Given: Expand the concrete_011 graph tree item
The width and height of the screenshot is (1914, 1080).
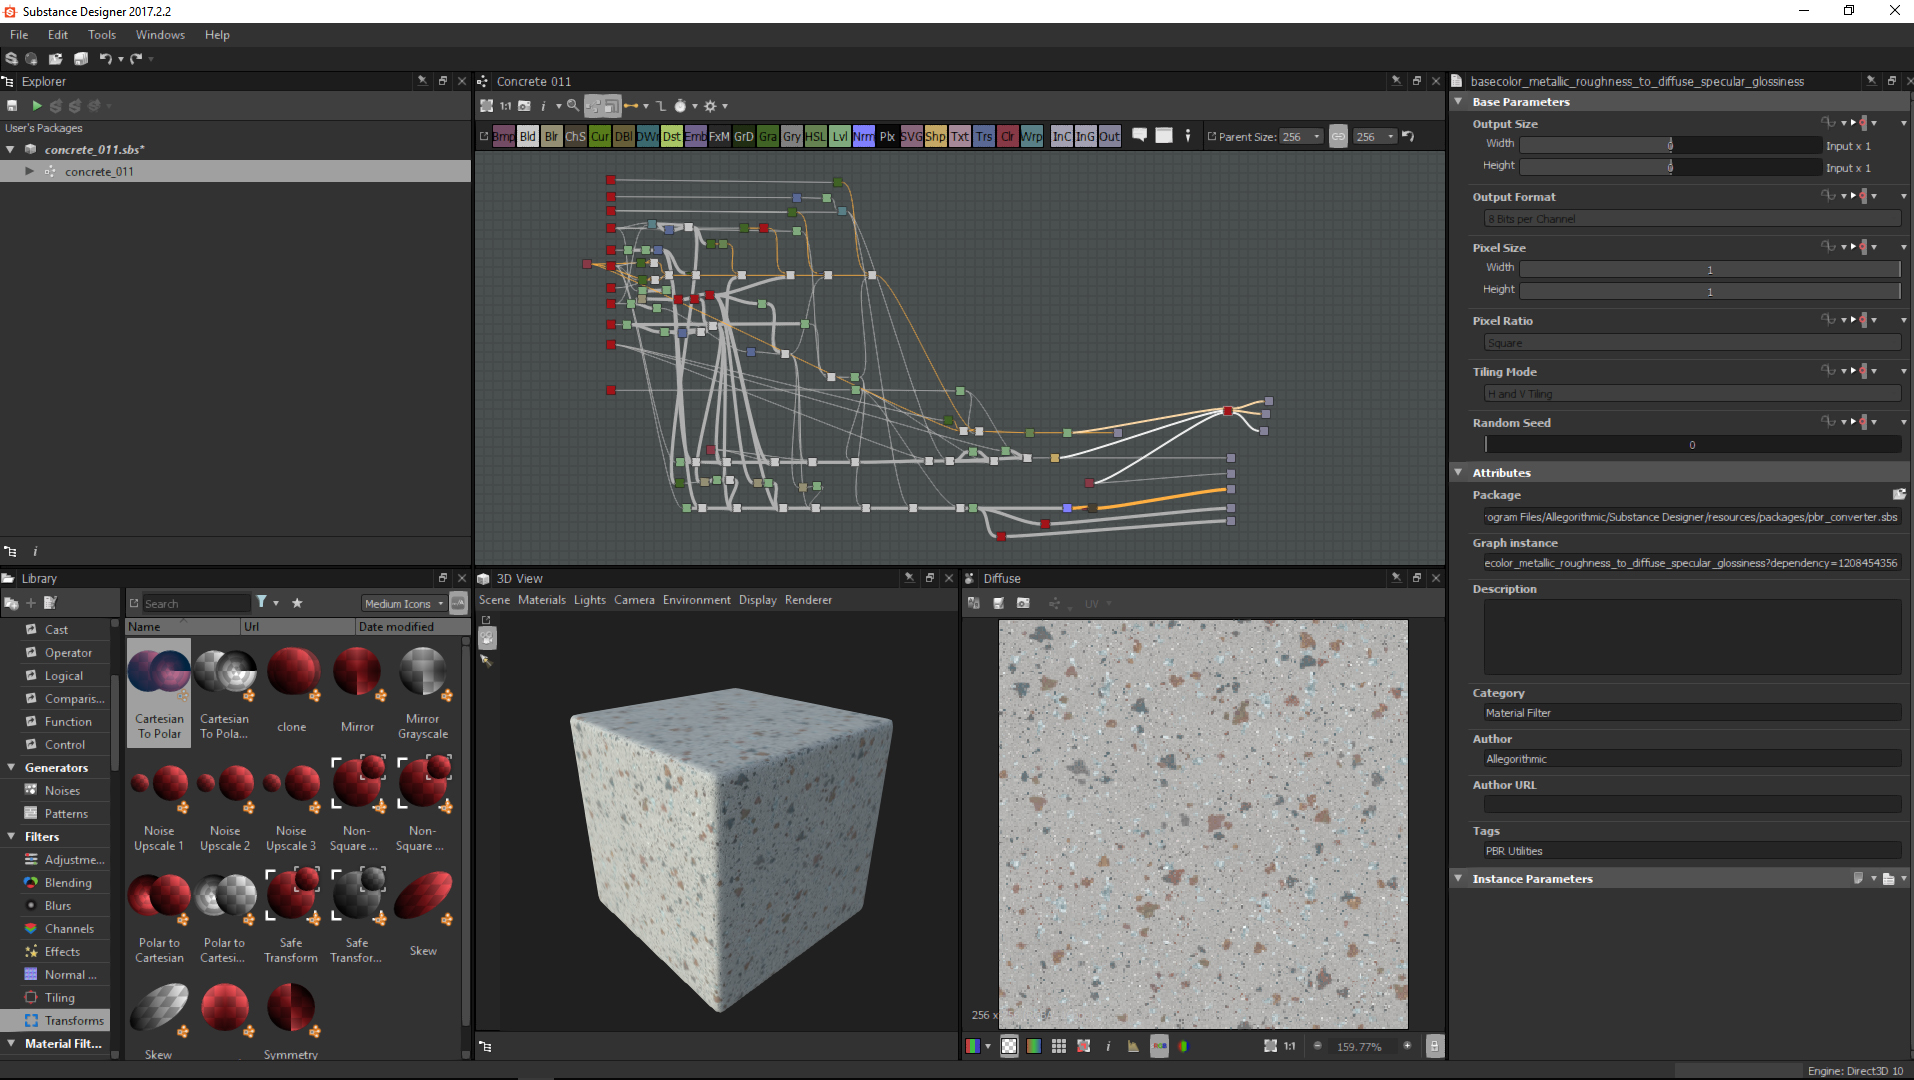Looking at the screenshot, I should 30,171.
